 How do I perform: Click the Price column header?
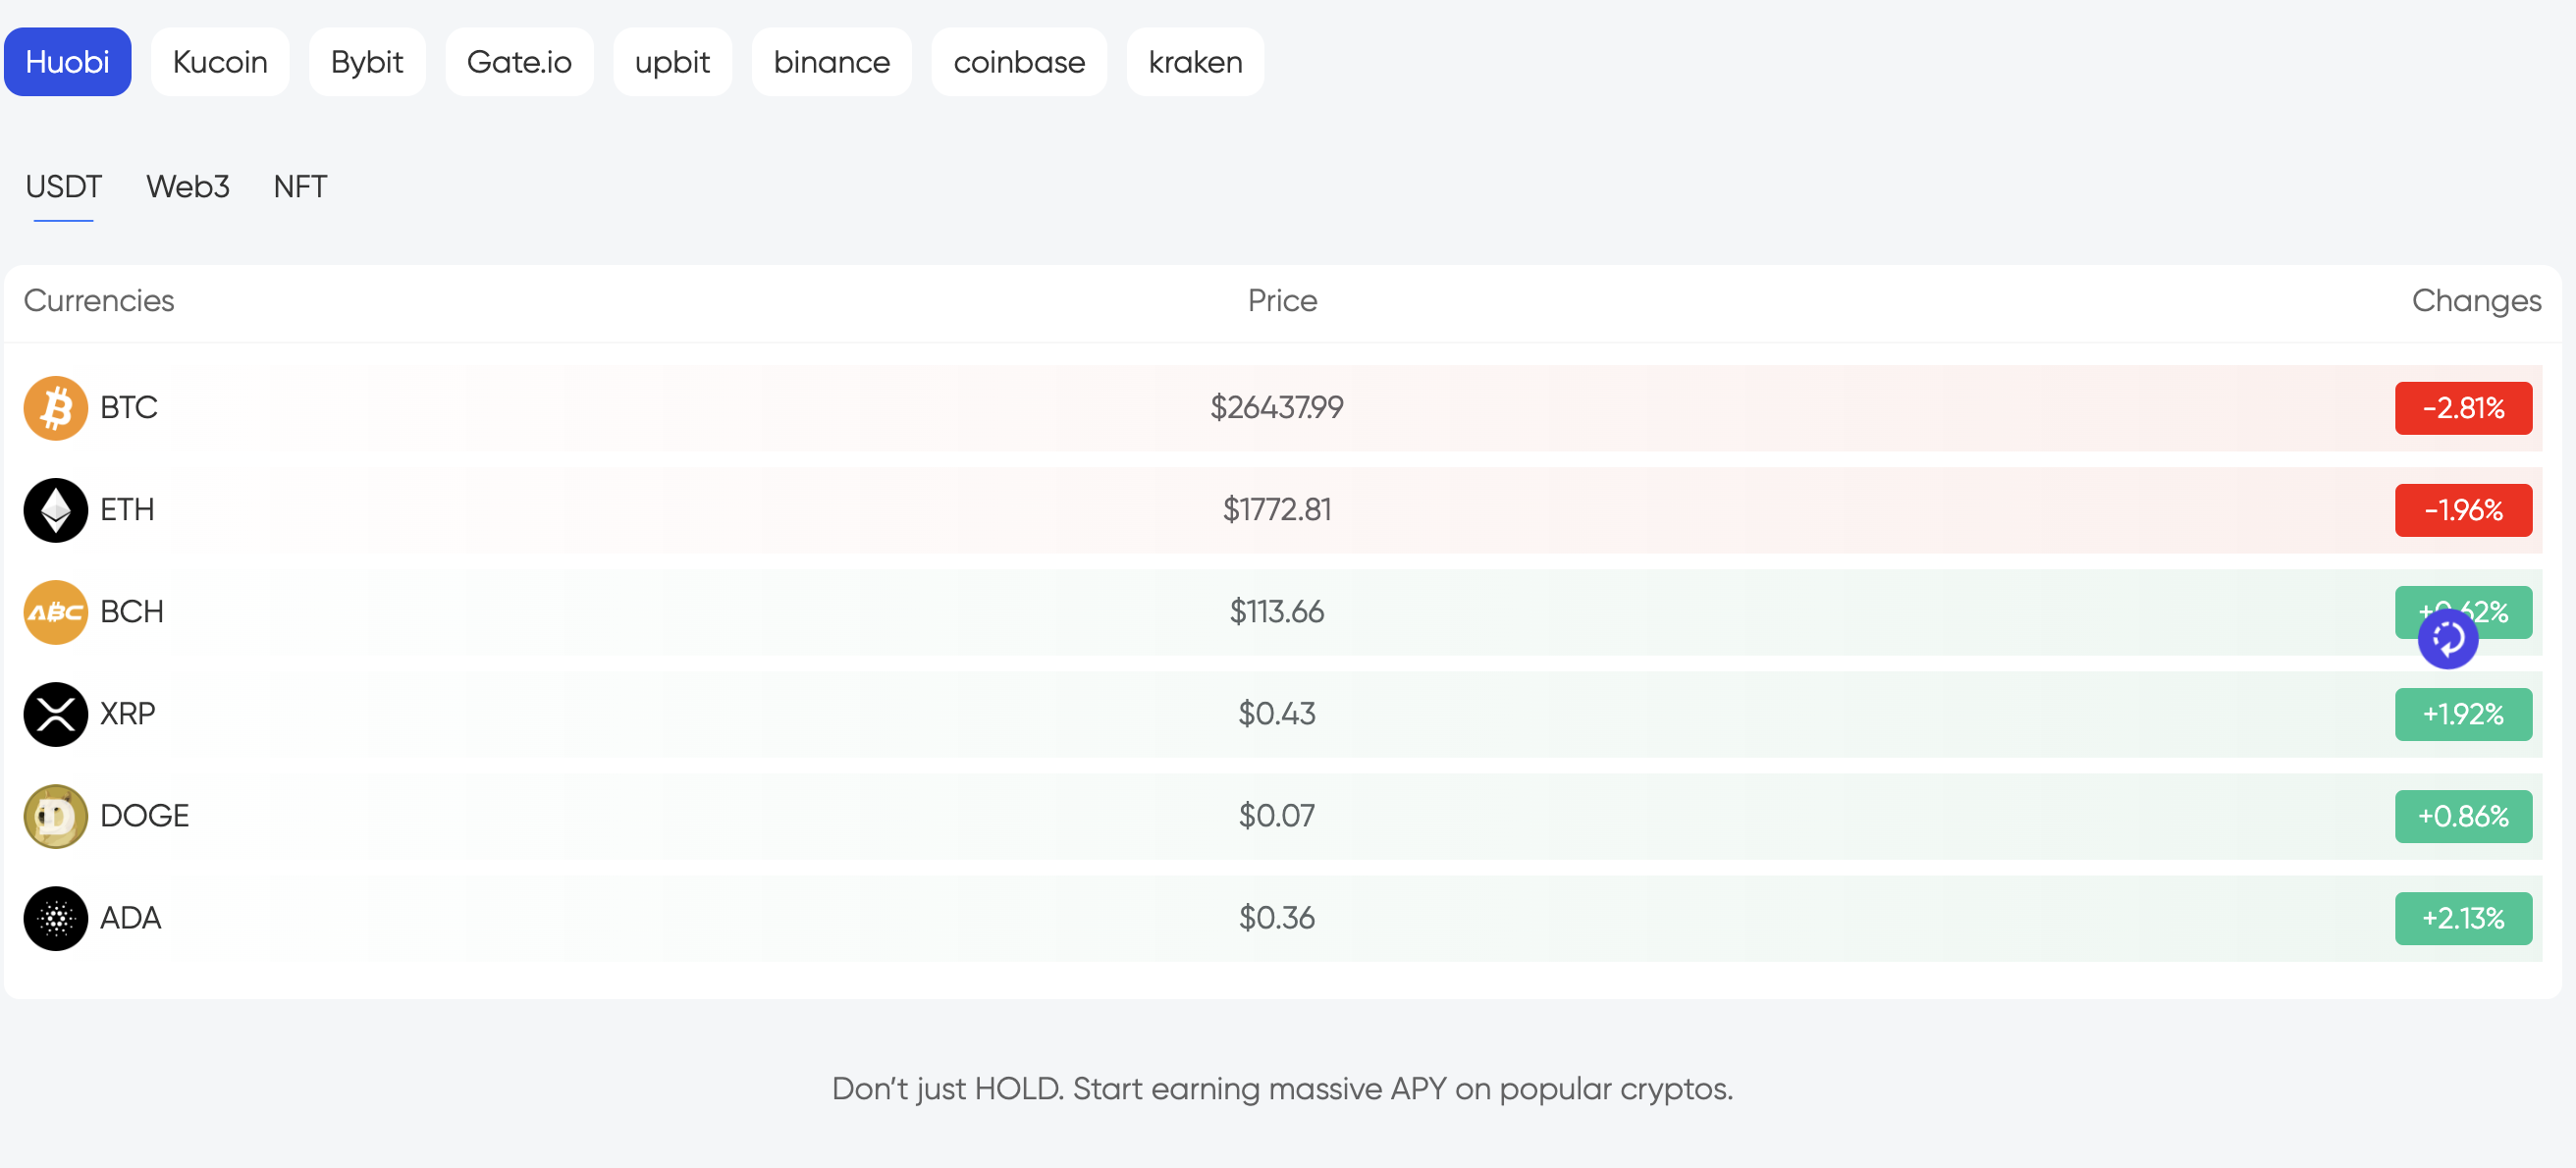click(x=1282, y=301)
